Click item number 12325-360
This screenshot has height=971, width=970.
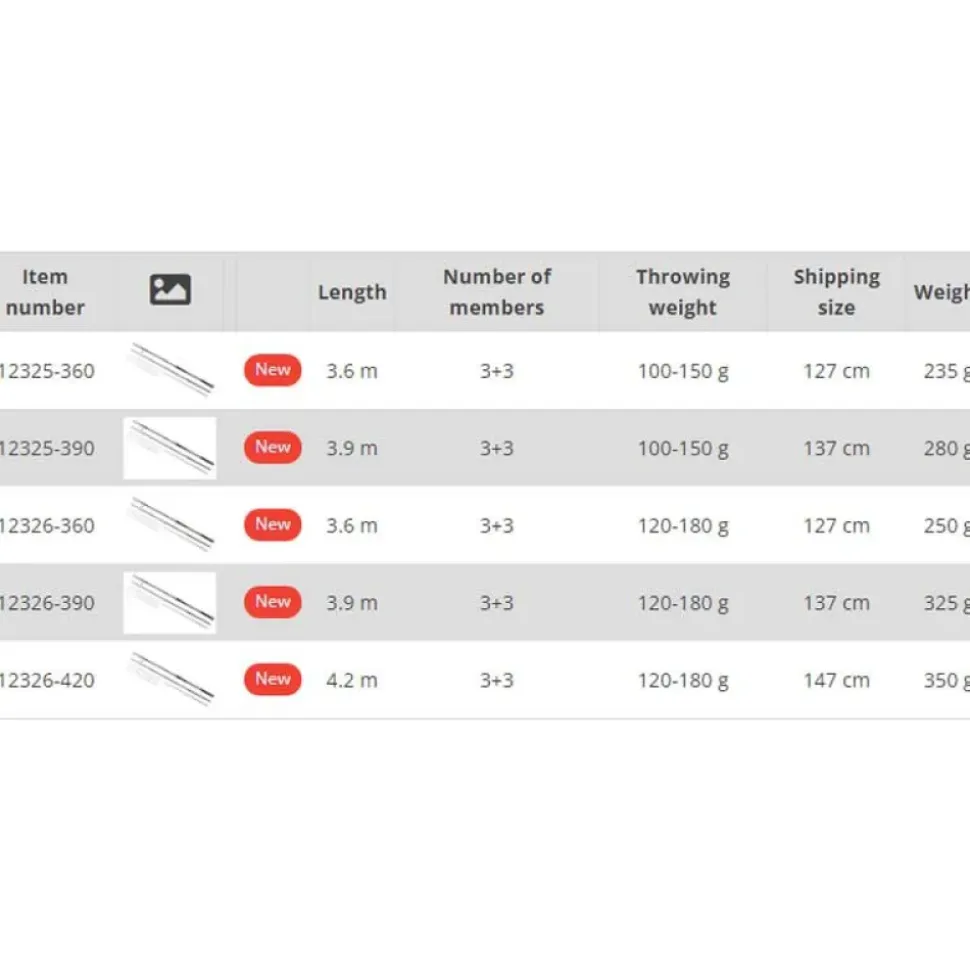coord(47,371)
